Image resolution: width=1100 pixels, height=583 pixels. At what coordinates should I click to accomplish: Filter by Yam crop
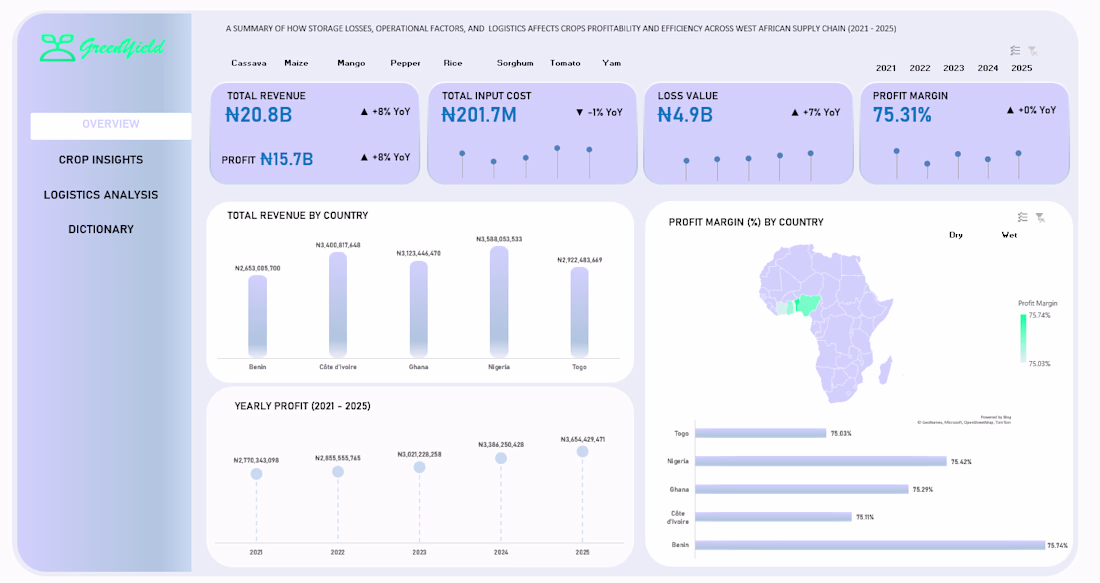(x=612, y=63)
